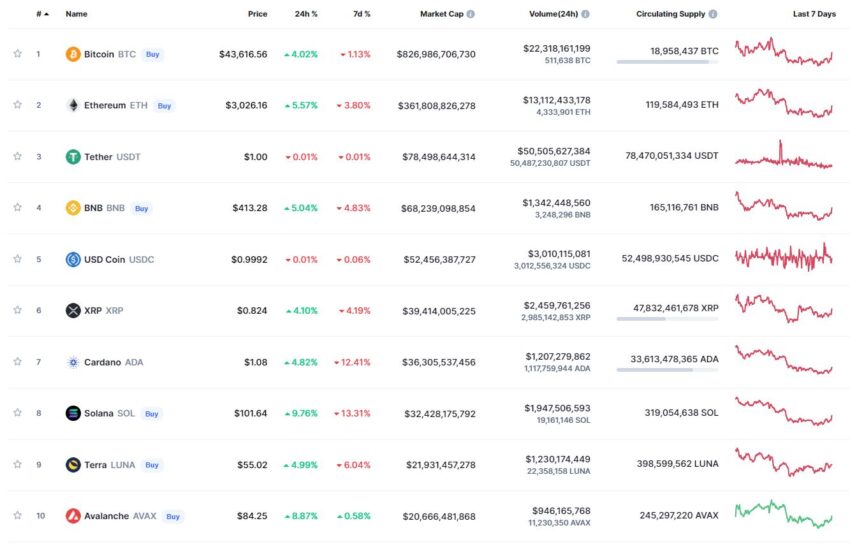850x544 pixels.
Task: Sort table by Market Cap header
Action: pos(441,14)
